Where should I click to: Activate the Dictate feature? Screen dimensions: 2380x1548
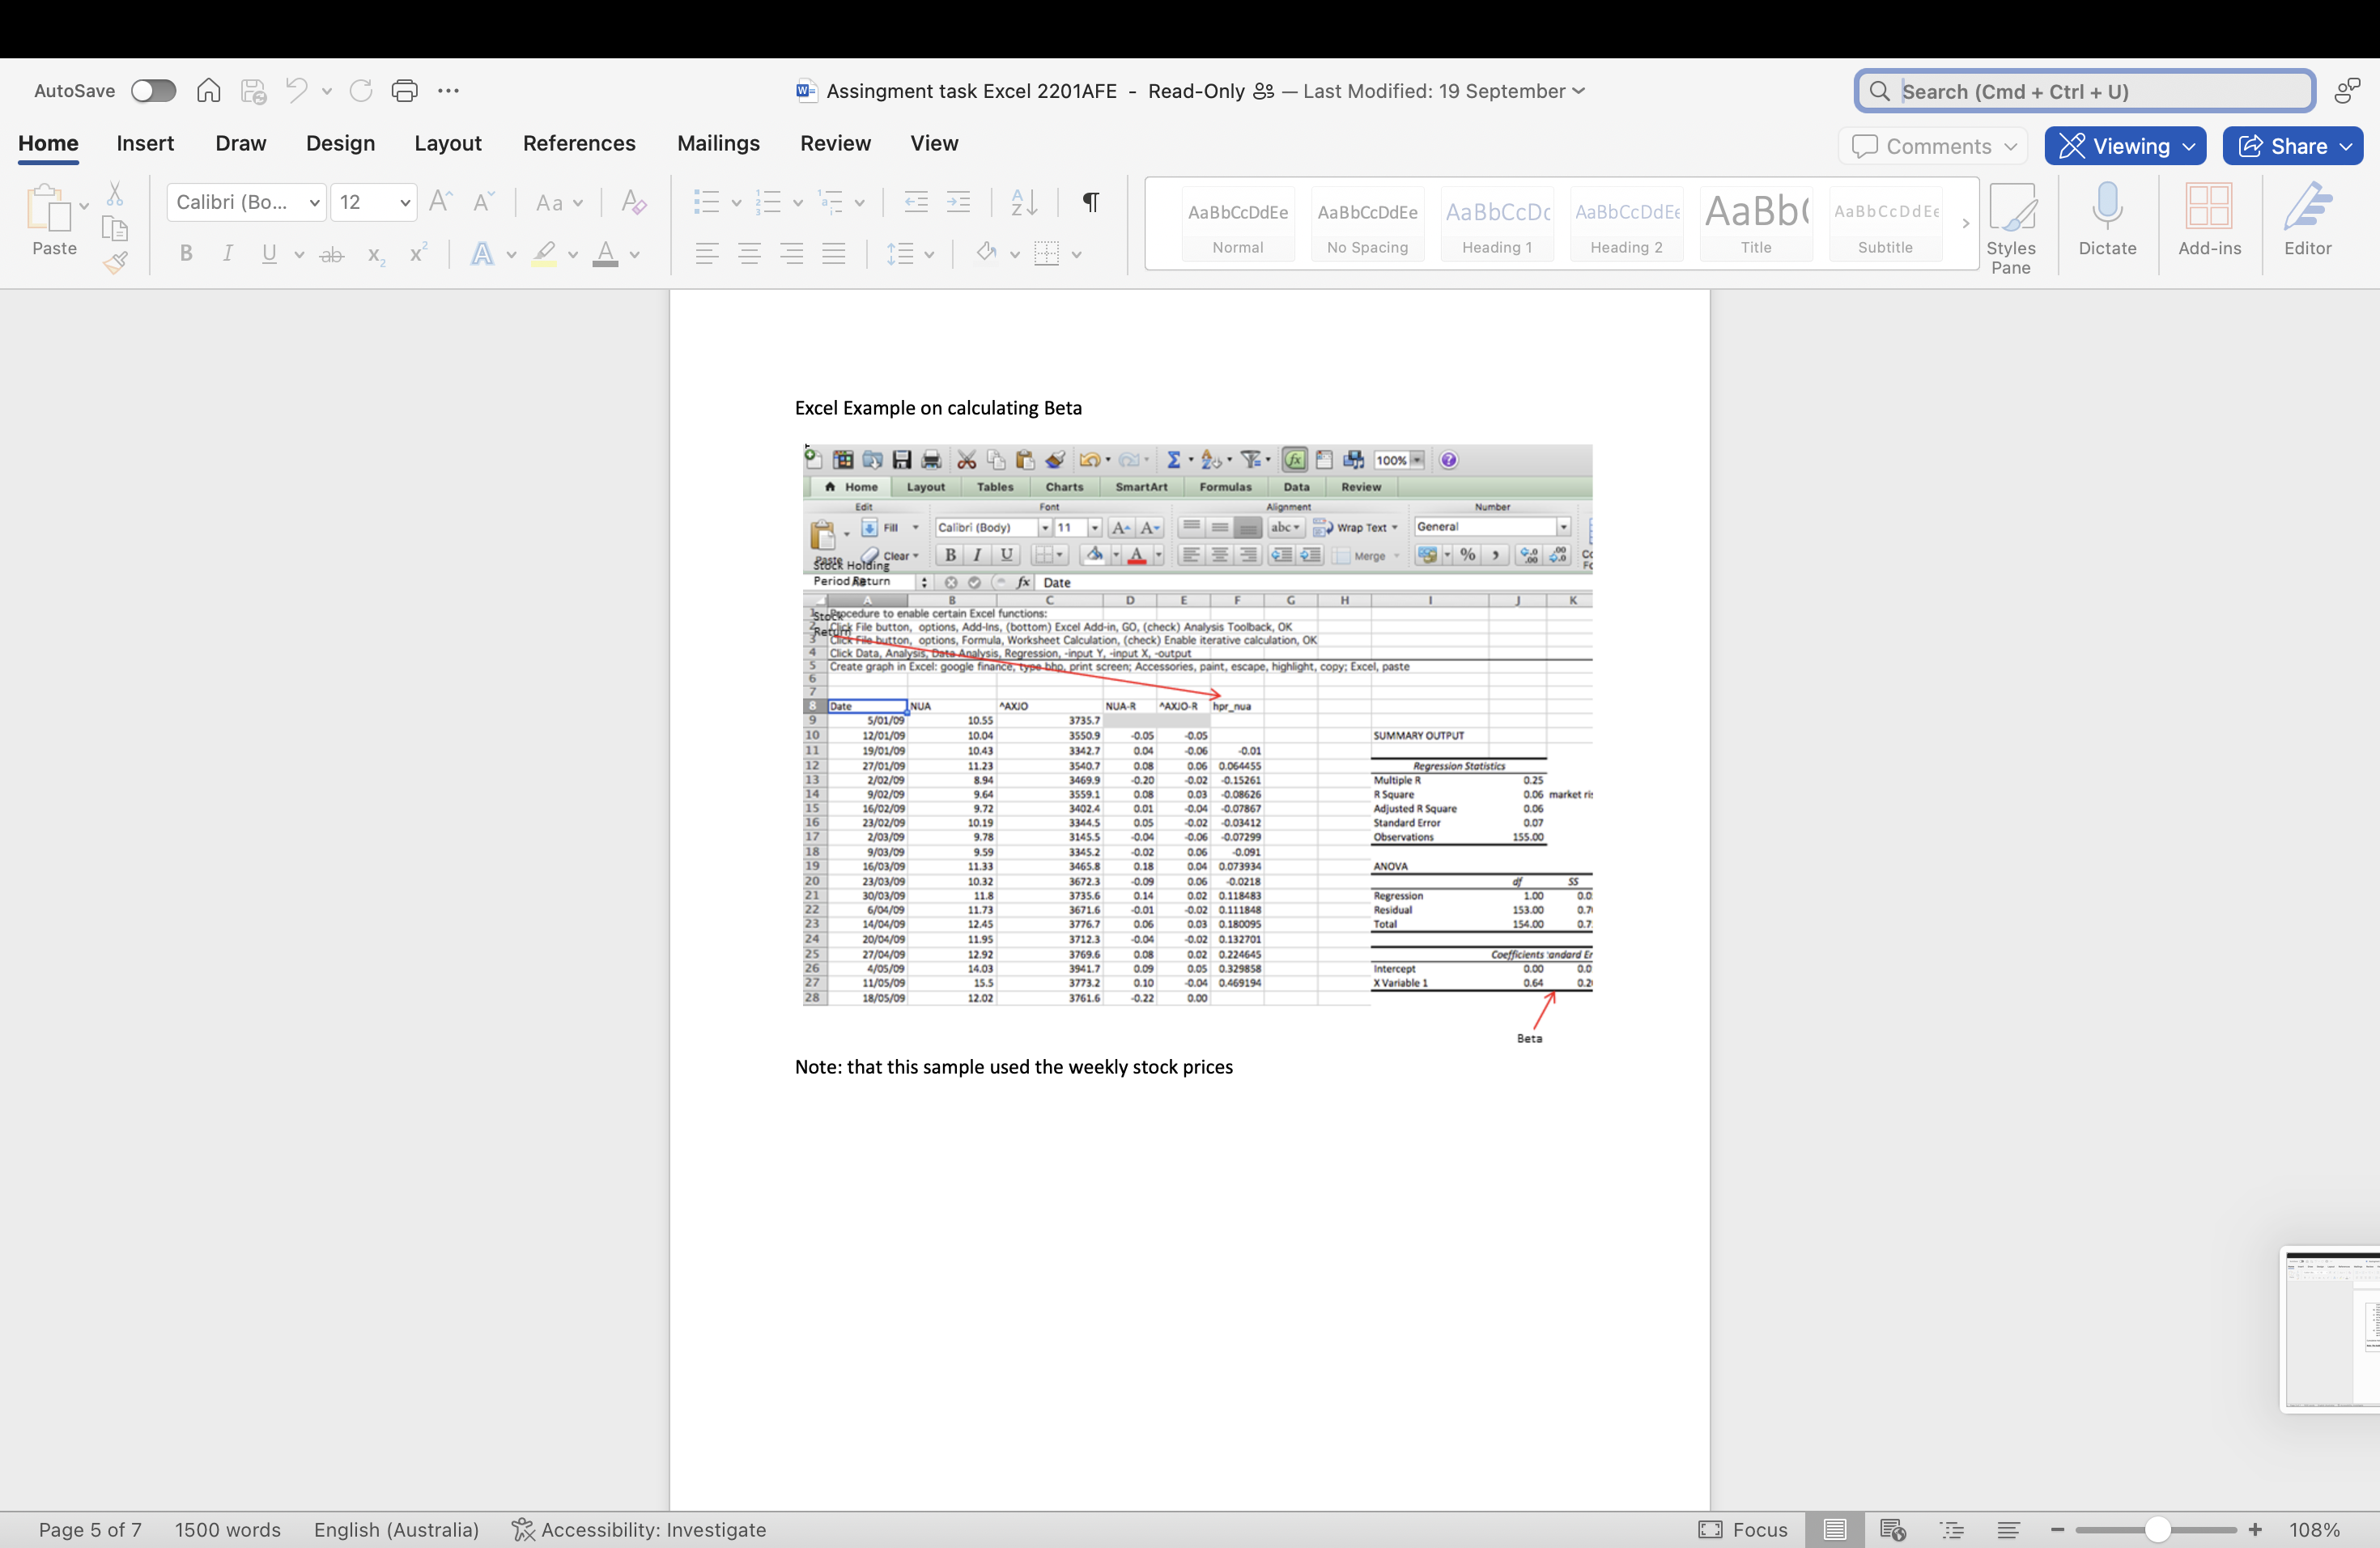[2107, 222]
